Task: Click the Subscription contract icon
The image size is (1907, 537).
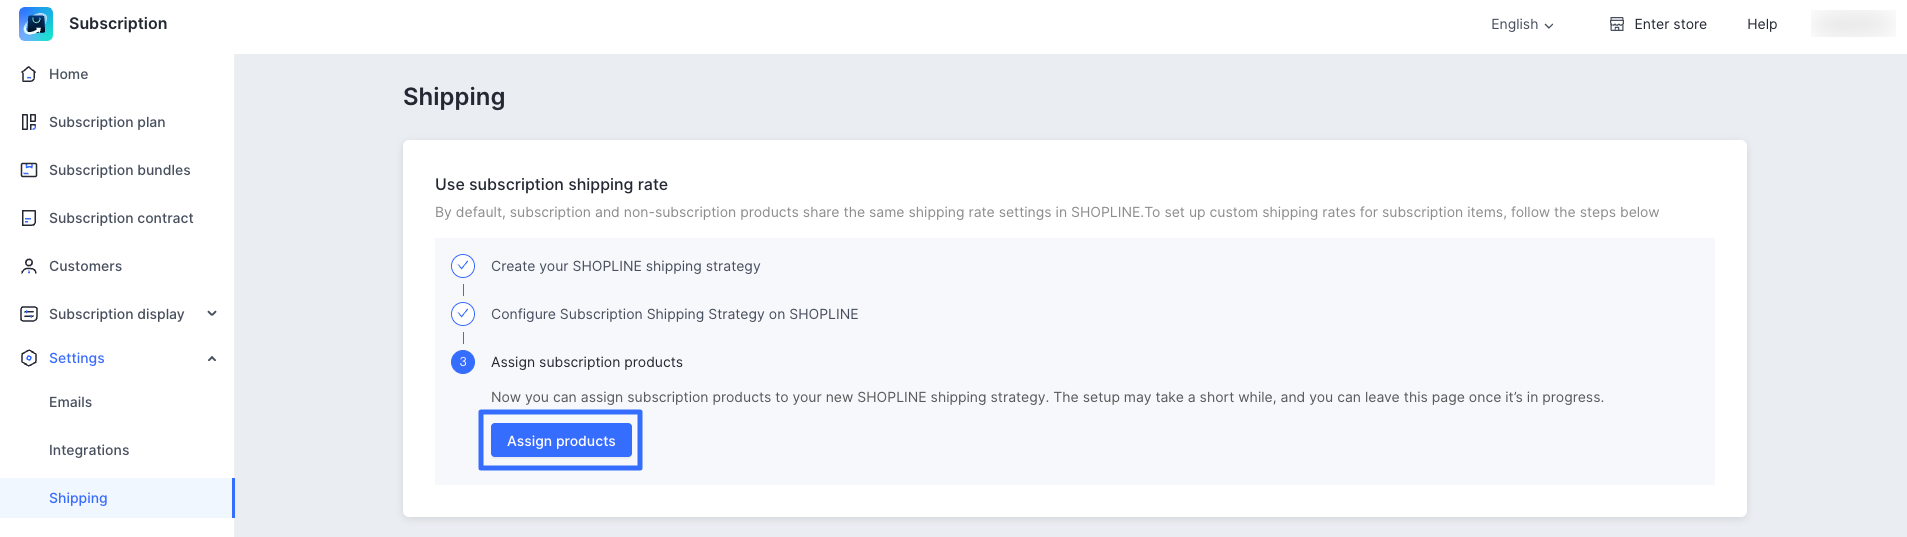Action: (29, 218)
